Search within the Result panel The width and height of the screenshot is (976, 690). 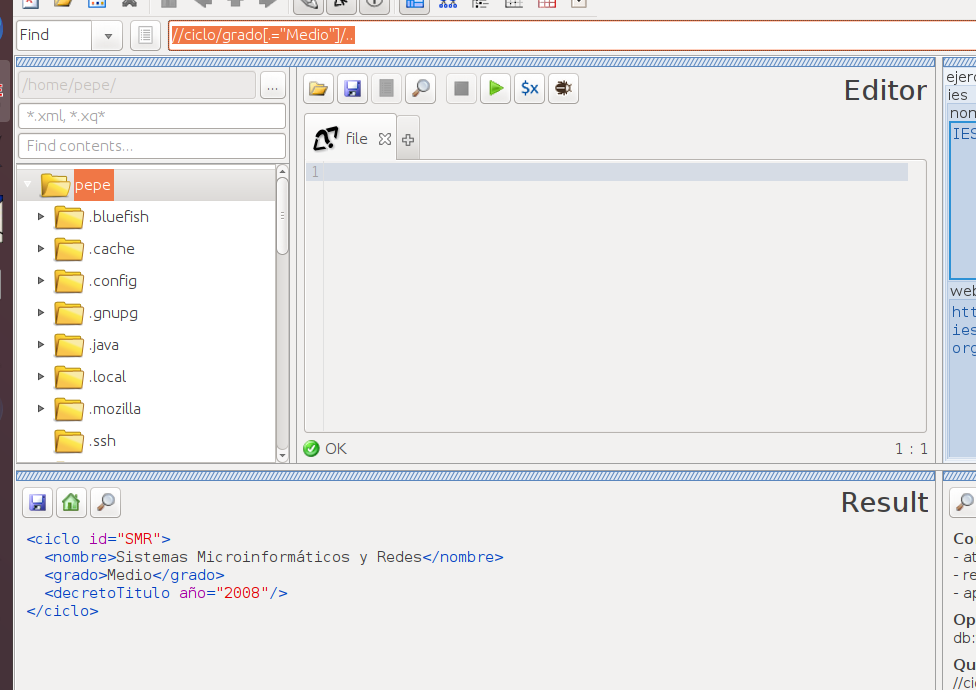[x=105, y=502]
